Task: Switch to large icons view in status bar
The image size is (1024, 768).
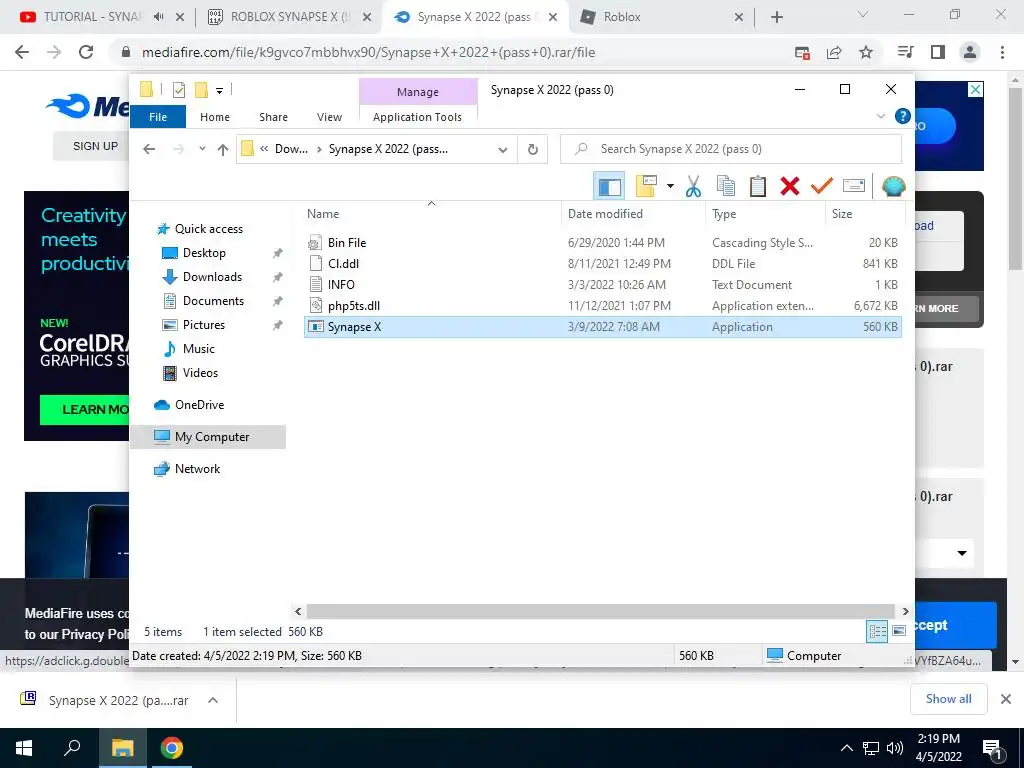Action: 899,631
